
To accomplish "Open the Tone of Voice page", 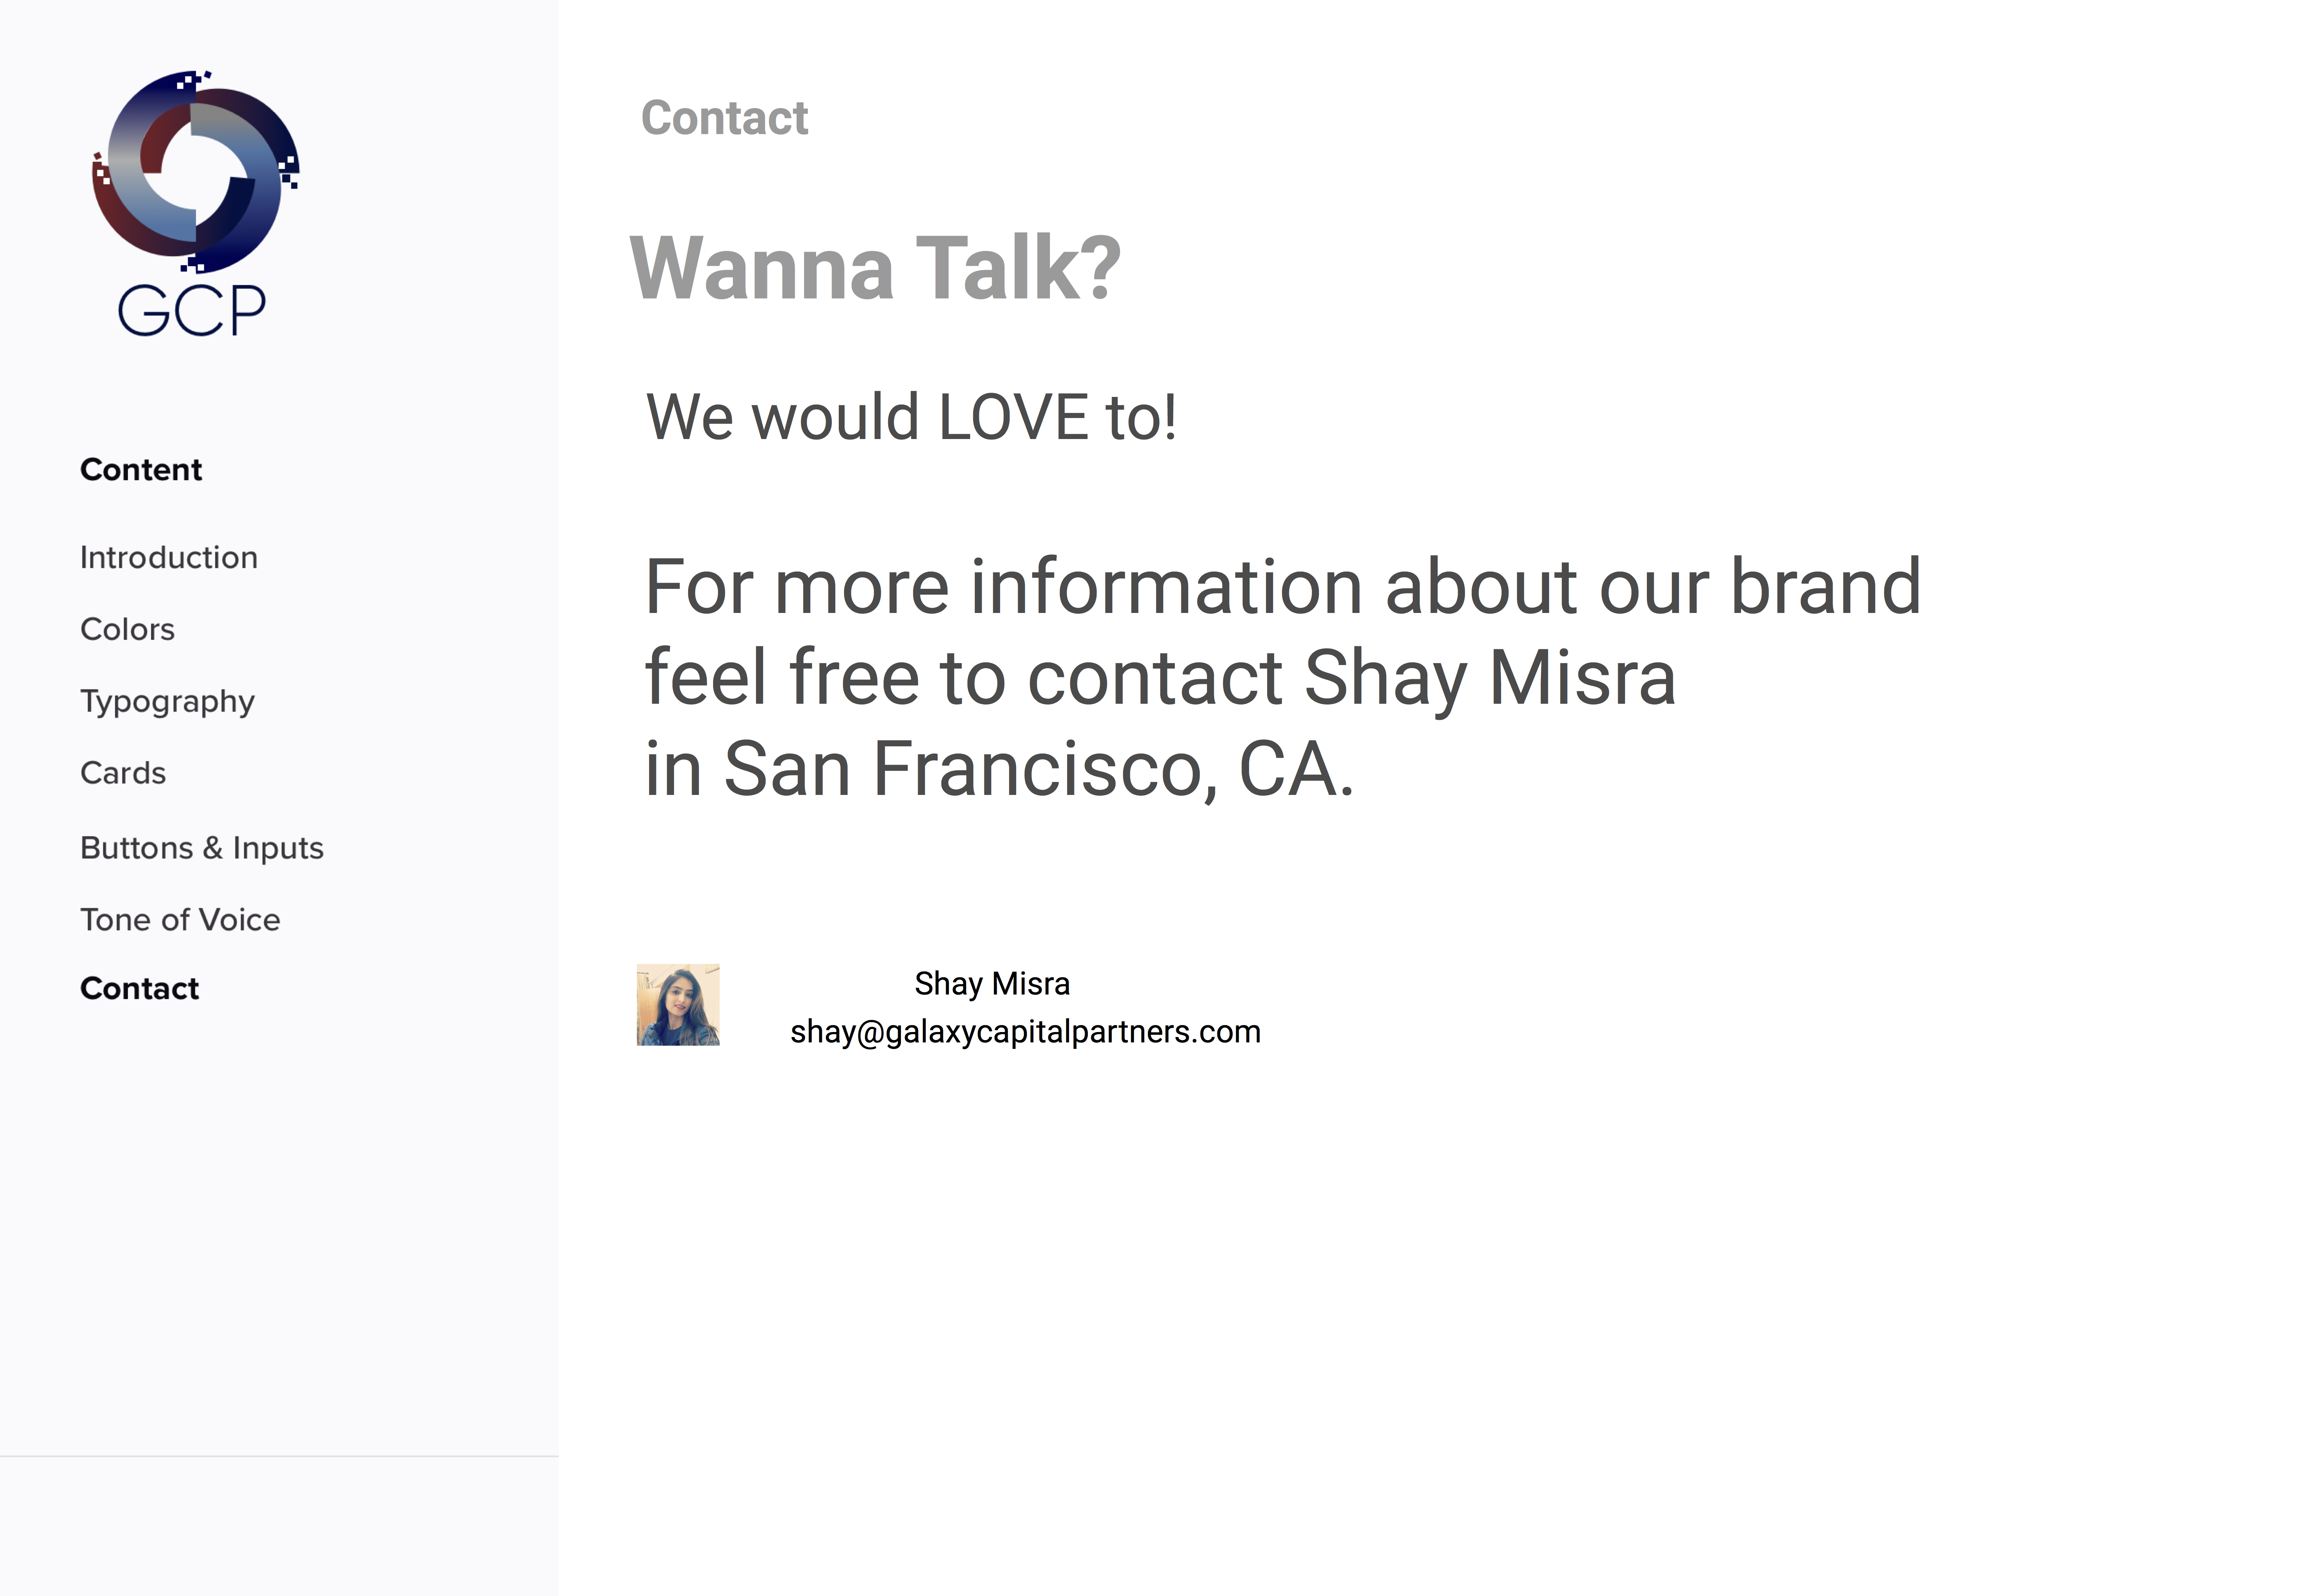I will click(180, 920).
